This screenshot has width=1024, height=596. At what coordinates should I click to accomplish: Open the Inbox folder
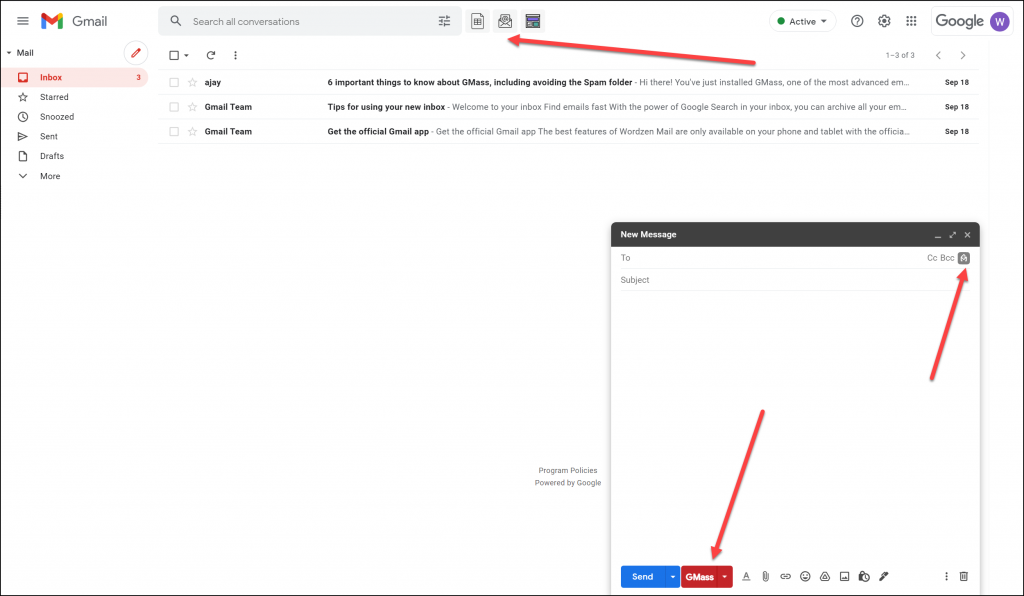[x=74, y=78]
